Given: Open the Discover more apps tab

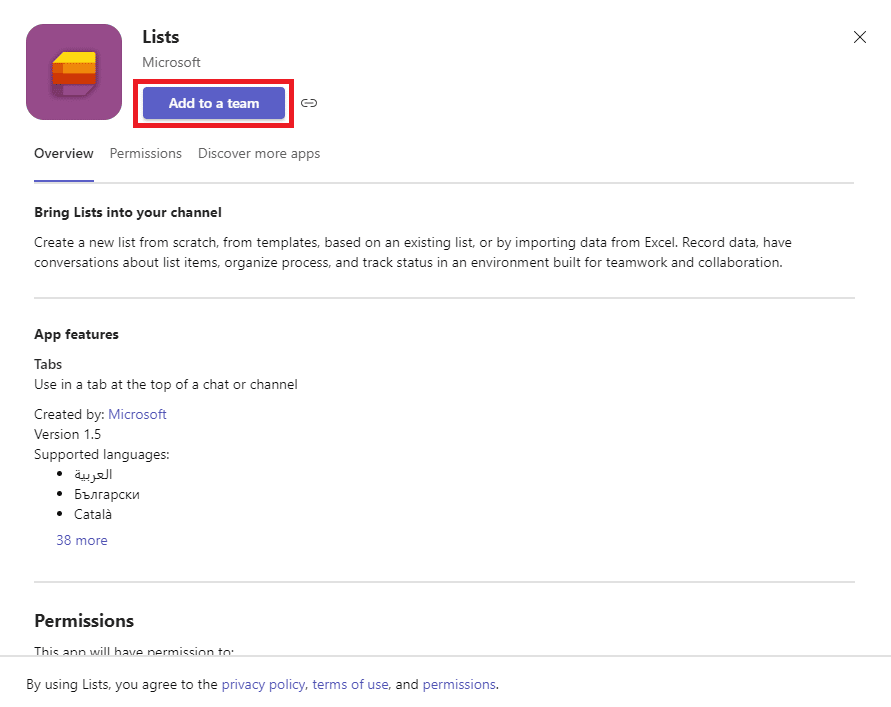Looking at the screenshot, I should pos(259,153).
